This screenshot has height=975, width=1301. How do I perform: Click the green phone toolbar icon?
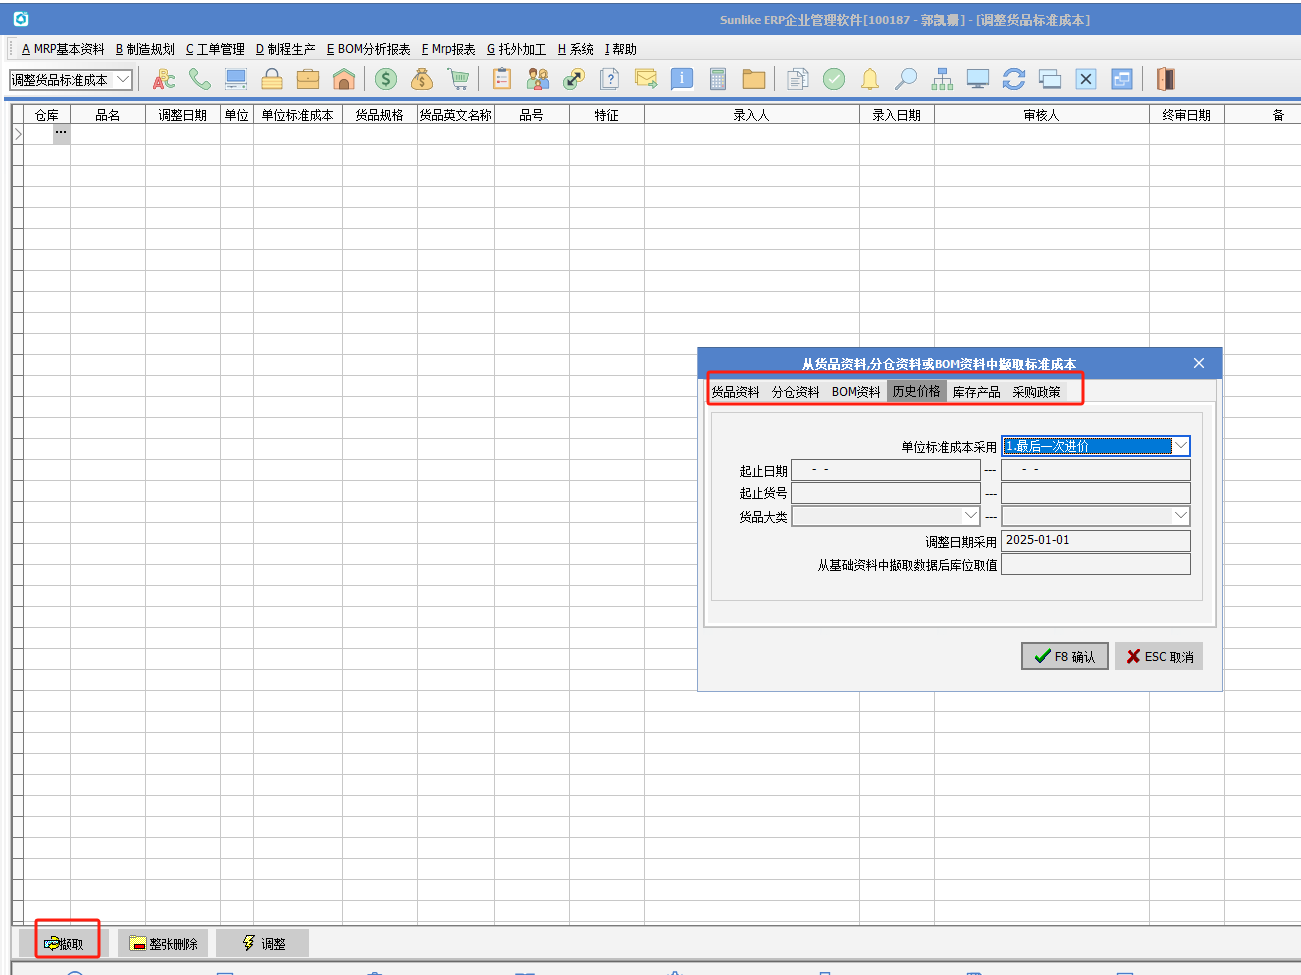click(200, 79)
